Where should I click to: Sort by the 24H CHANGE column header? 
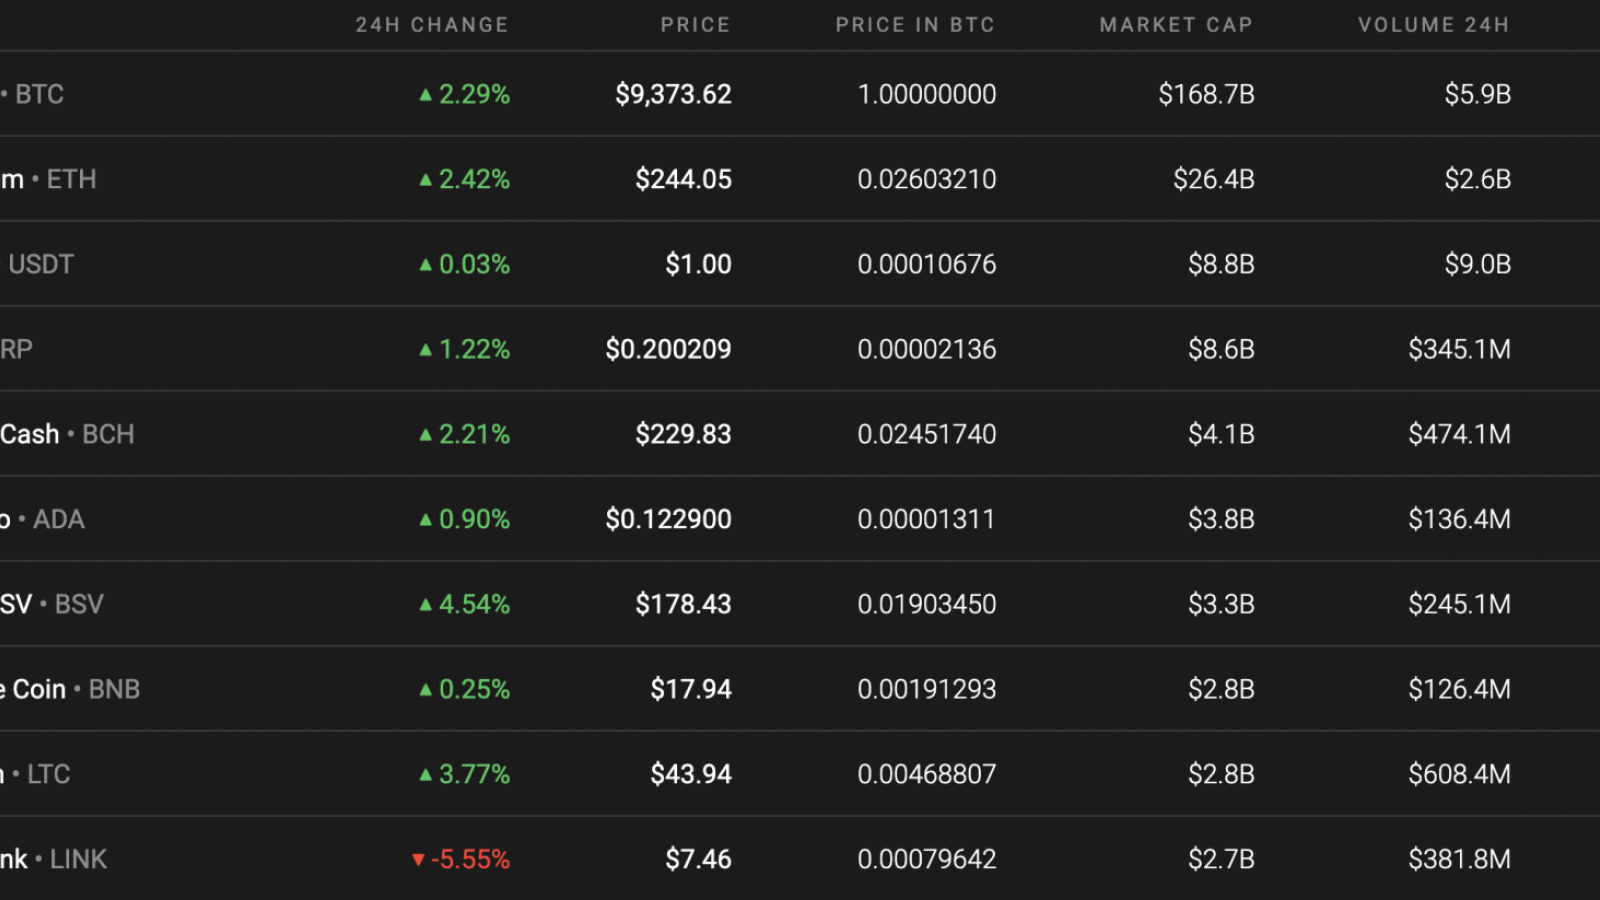(x=432, y=25)
